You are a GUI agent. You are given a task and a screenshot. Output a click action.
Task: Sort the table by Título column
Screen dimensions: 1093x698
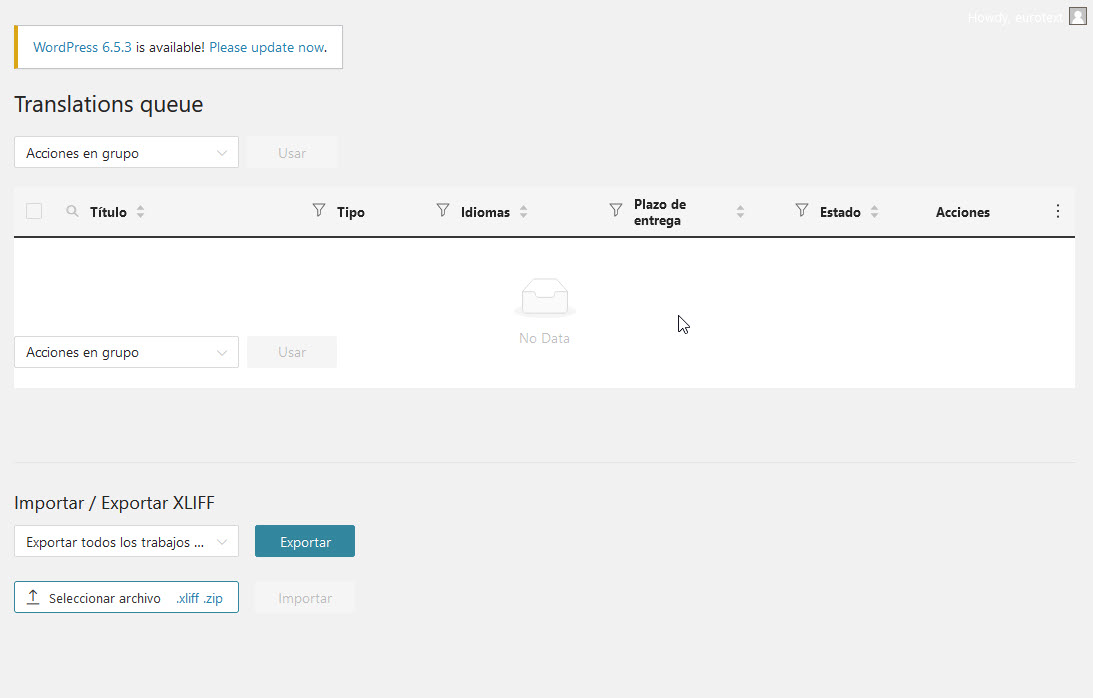[140, 212]
